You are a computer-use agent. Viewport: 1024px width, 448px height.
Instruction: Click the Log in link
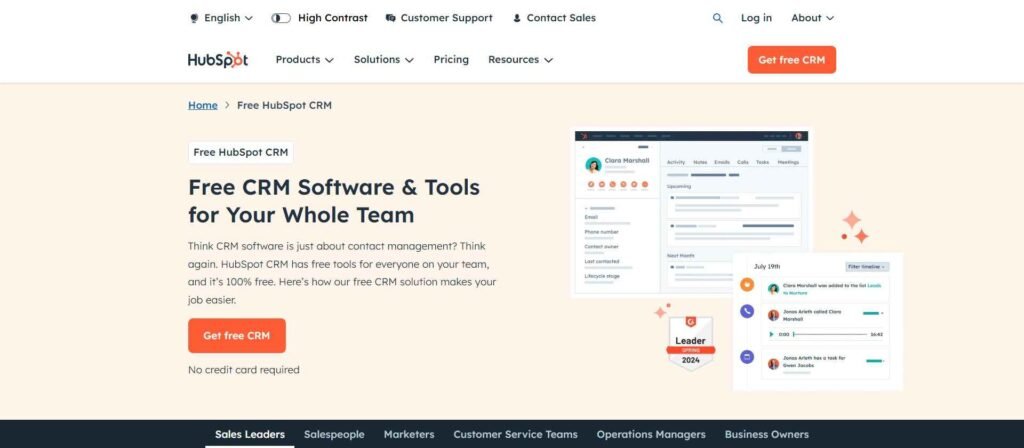(x=756, y=18)
